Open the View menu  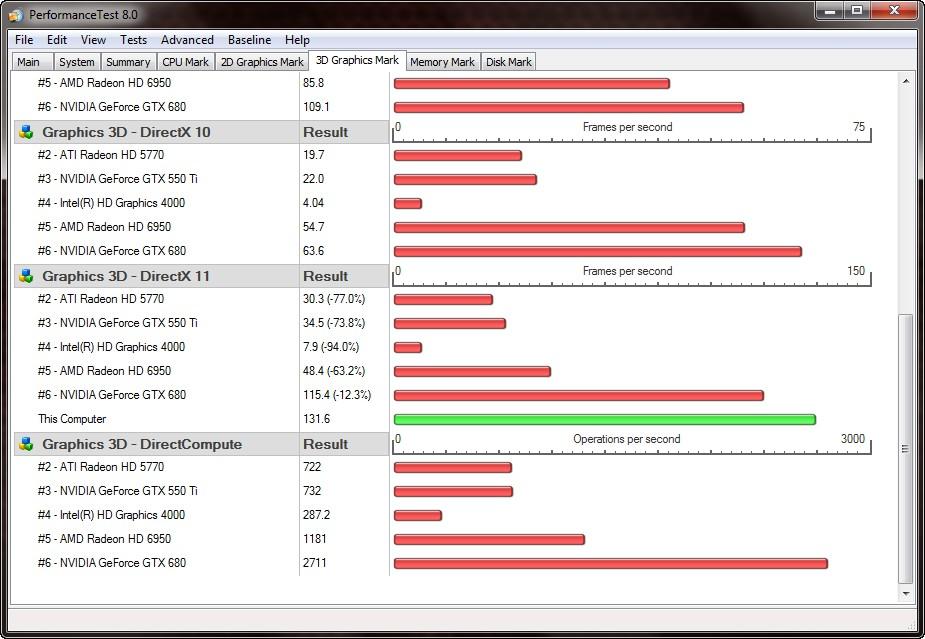93,40
